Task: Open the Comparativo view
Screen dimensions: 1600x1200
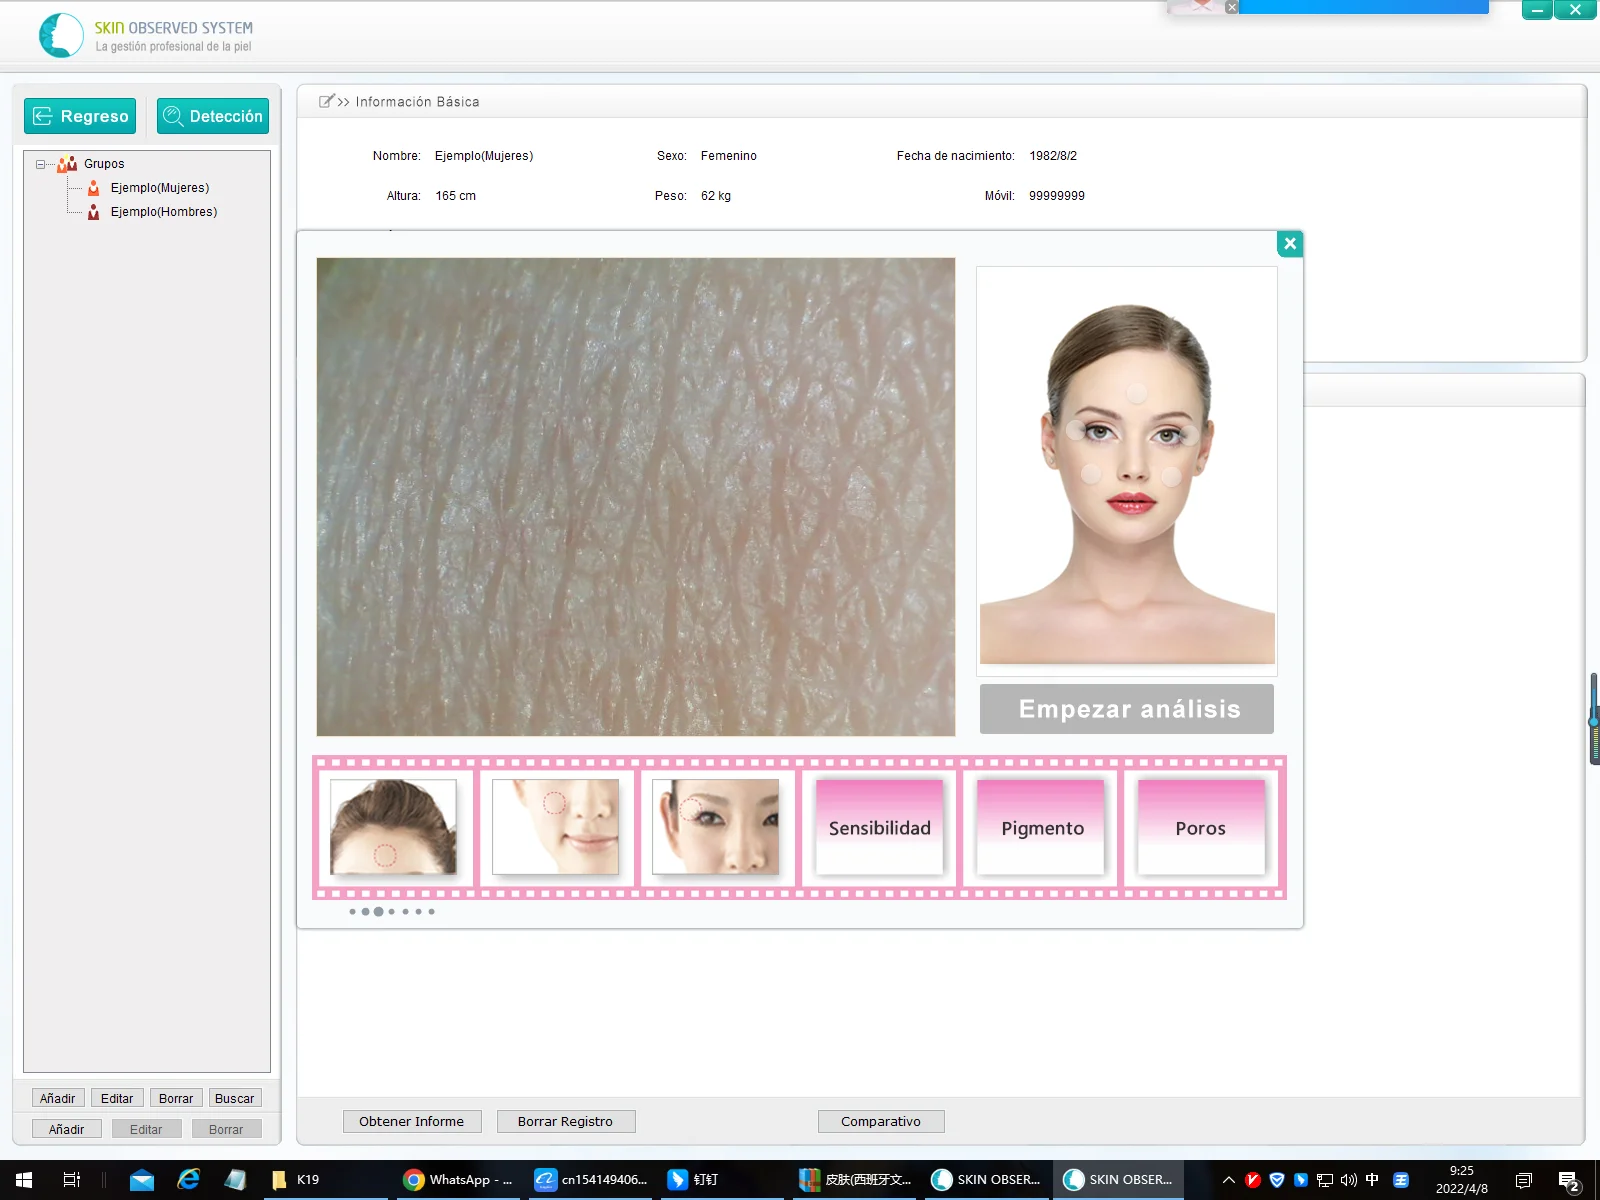Action: [x=880, y=1121]
